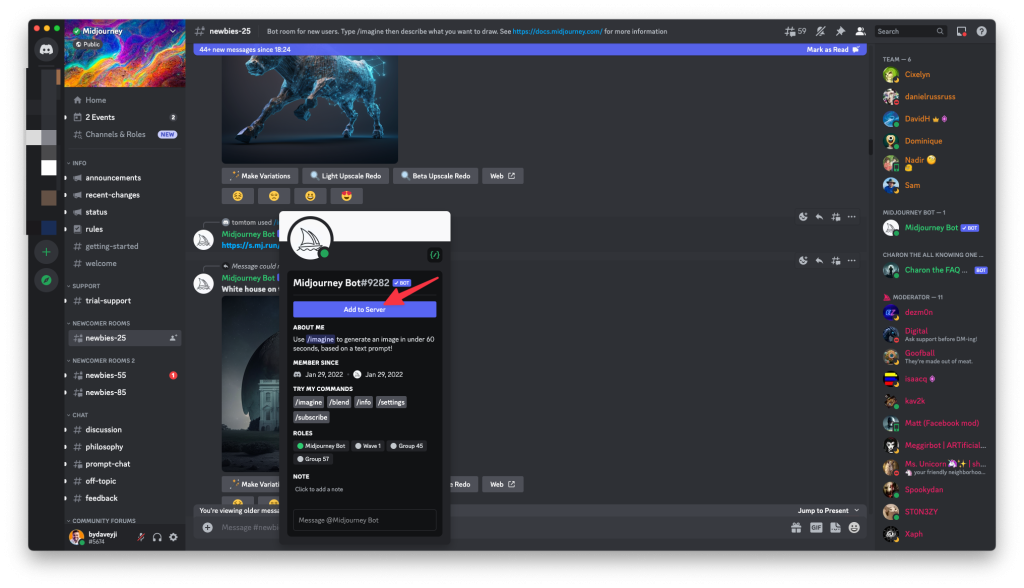Open Discord direct messages home icon

46,50
